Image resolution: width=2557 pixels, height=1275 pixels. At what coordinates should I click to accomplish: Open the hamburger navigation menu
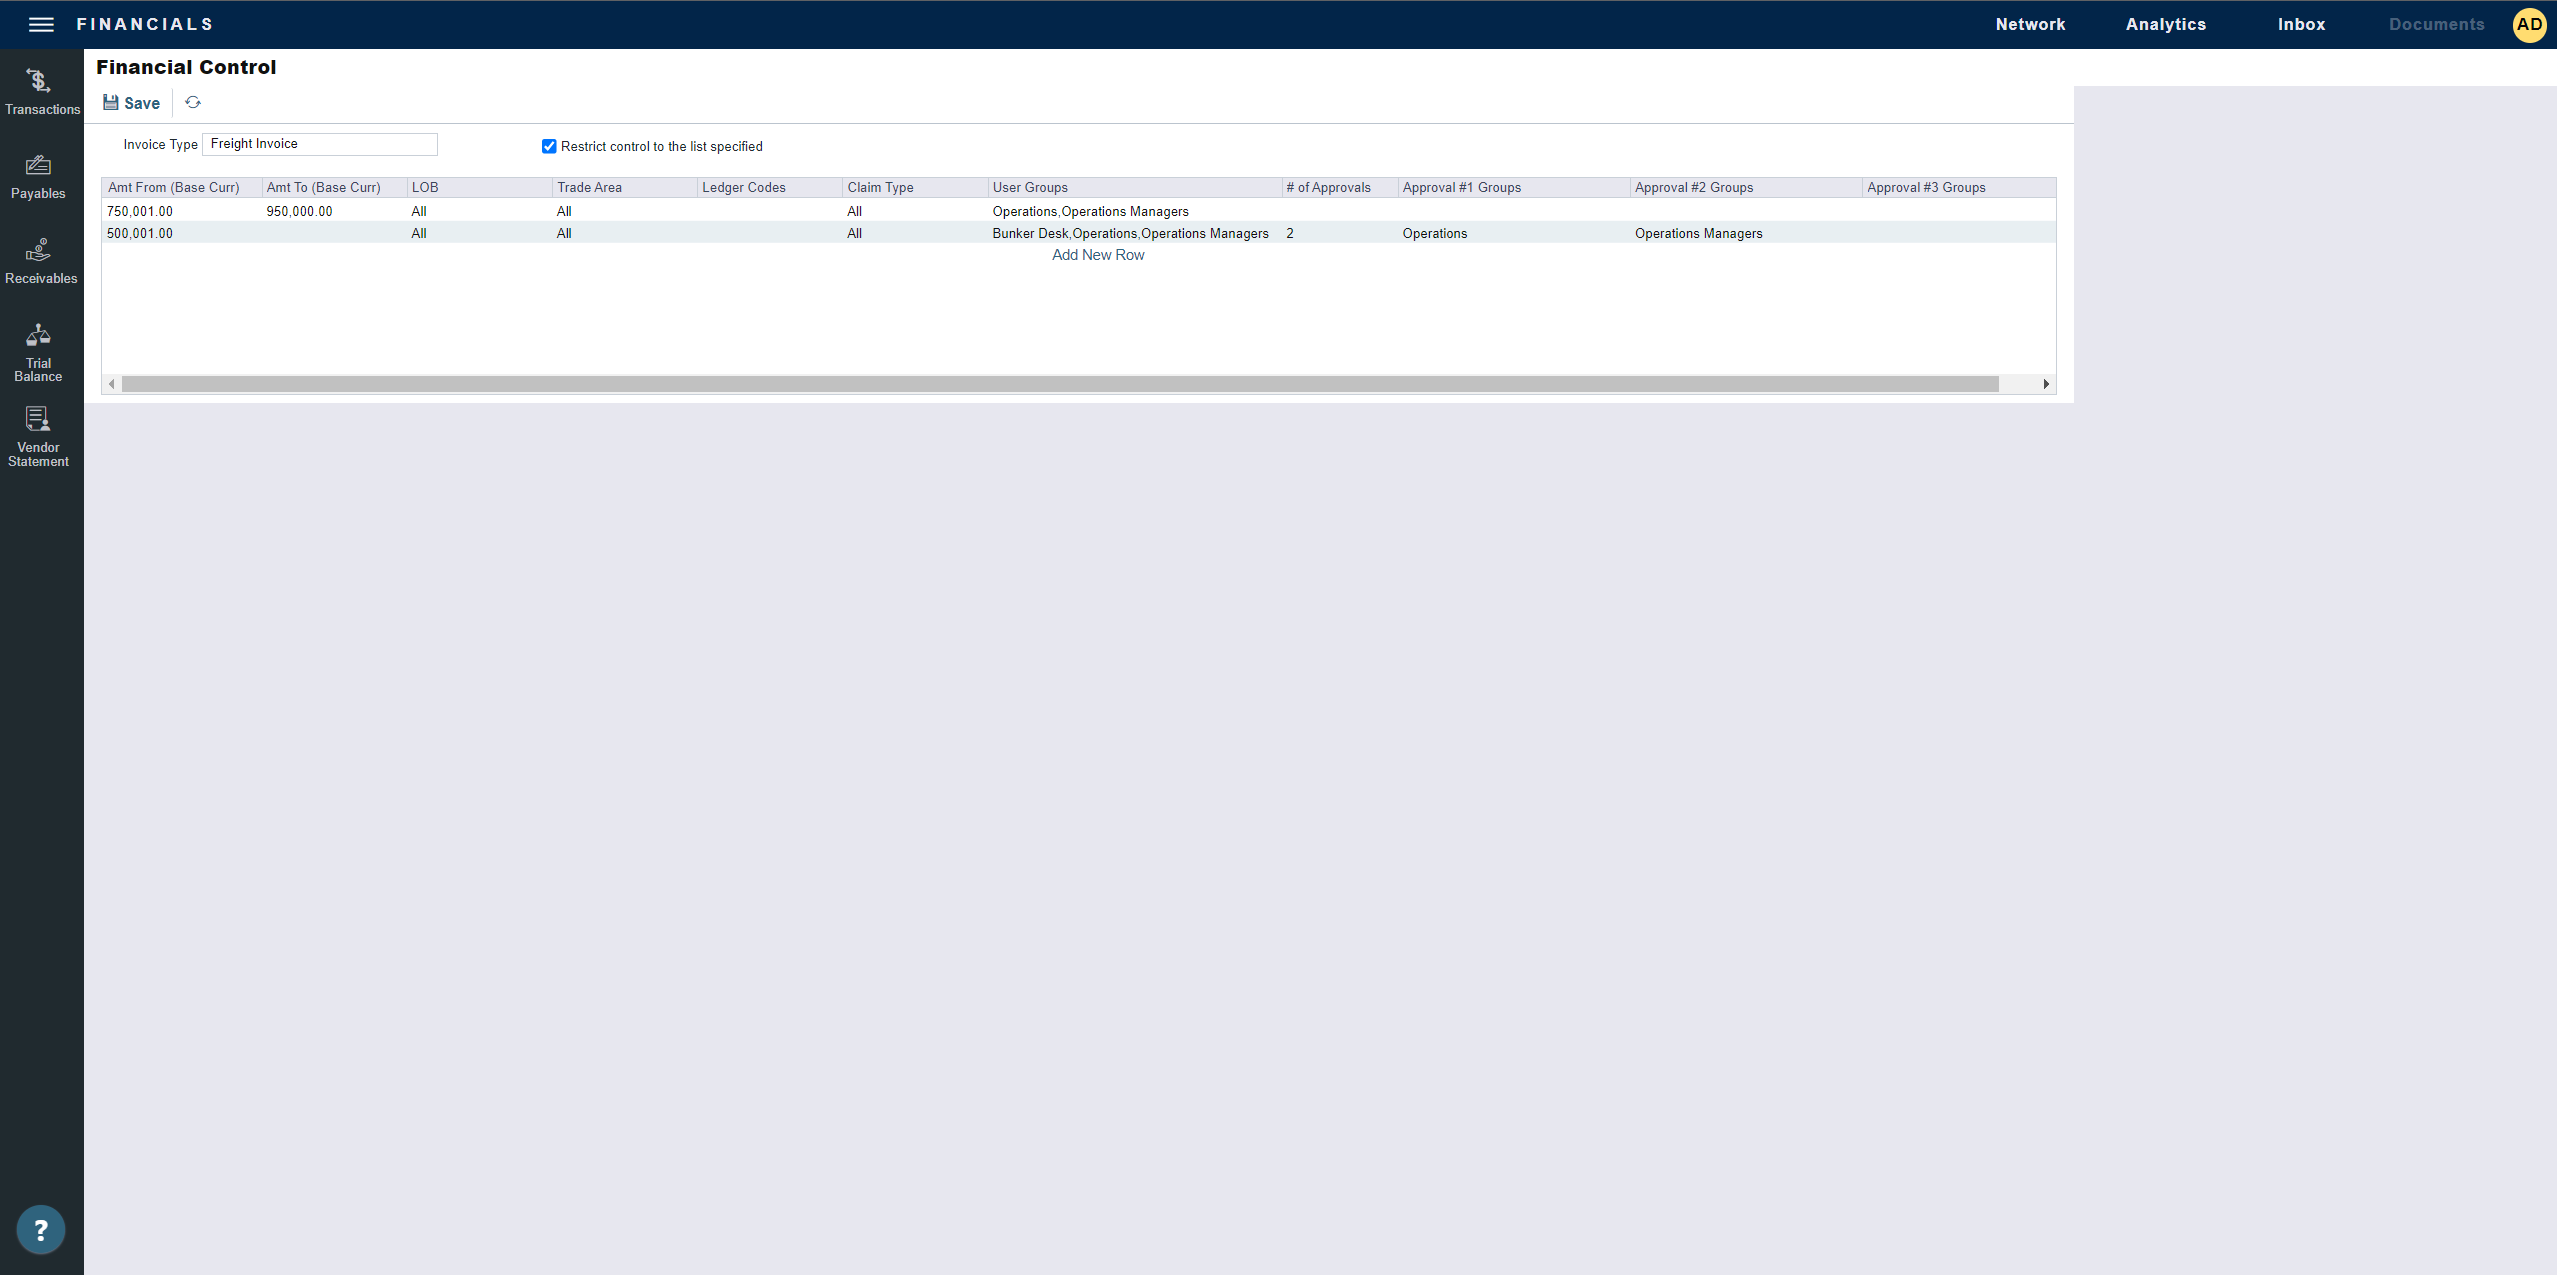click(x=41, y=24)
